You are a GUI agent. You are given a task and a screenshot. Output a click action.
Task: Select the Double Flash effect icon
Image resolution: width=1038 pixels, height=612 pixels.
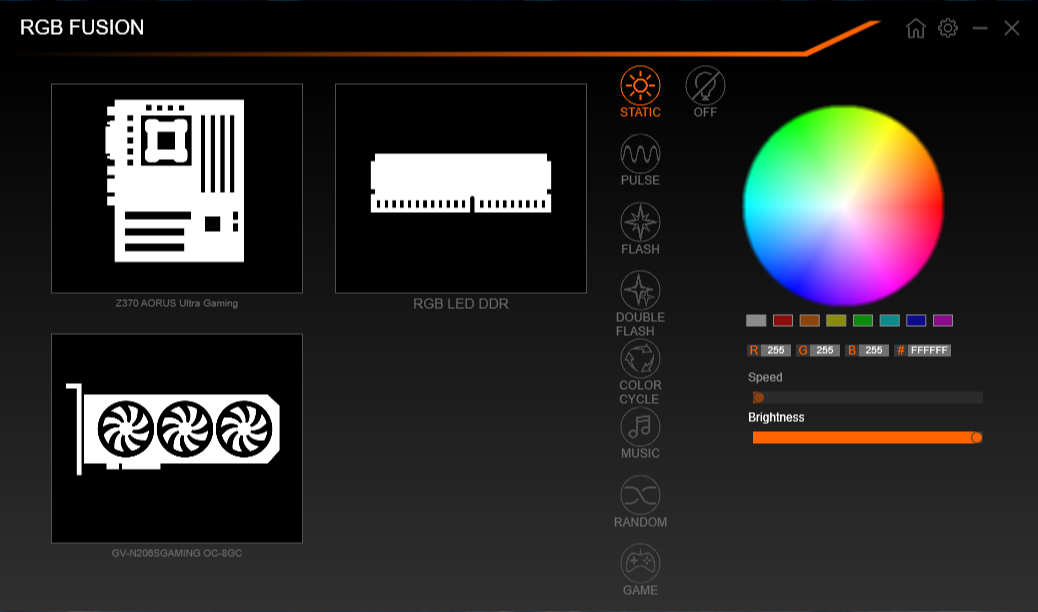[640, 291]
